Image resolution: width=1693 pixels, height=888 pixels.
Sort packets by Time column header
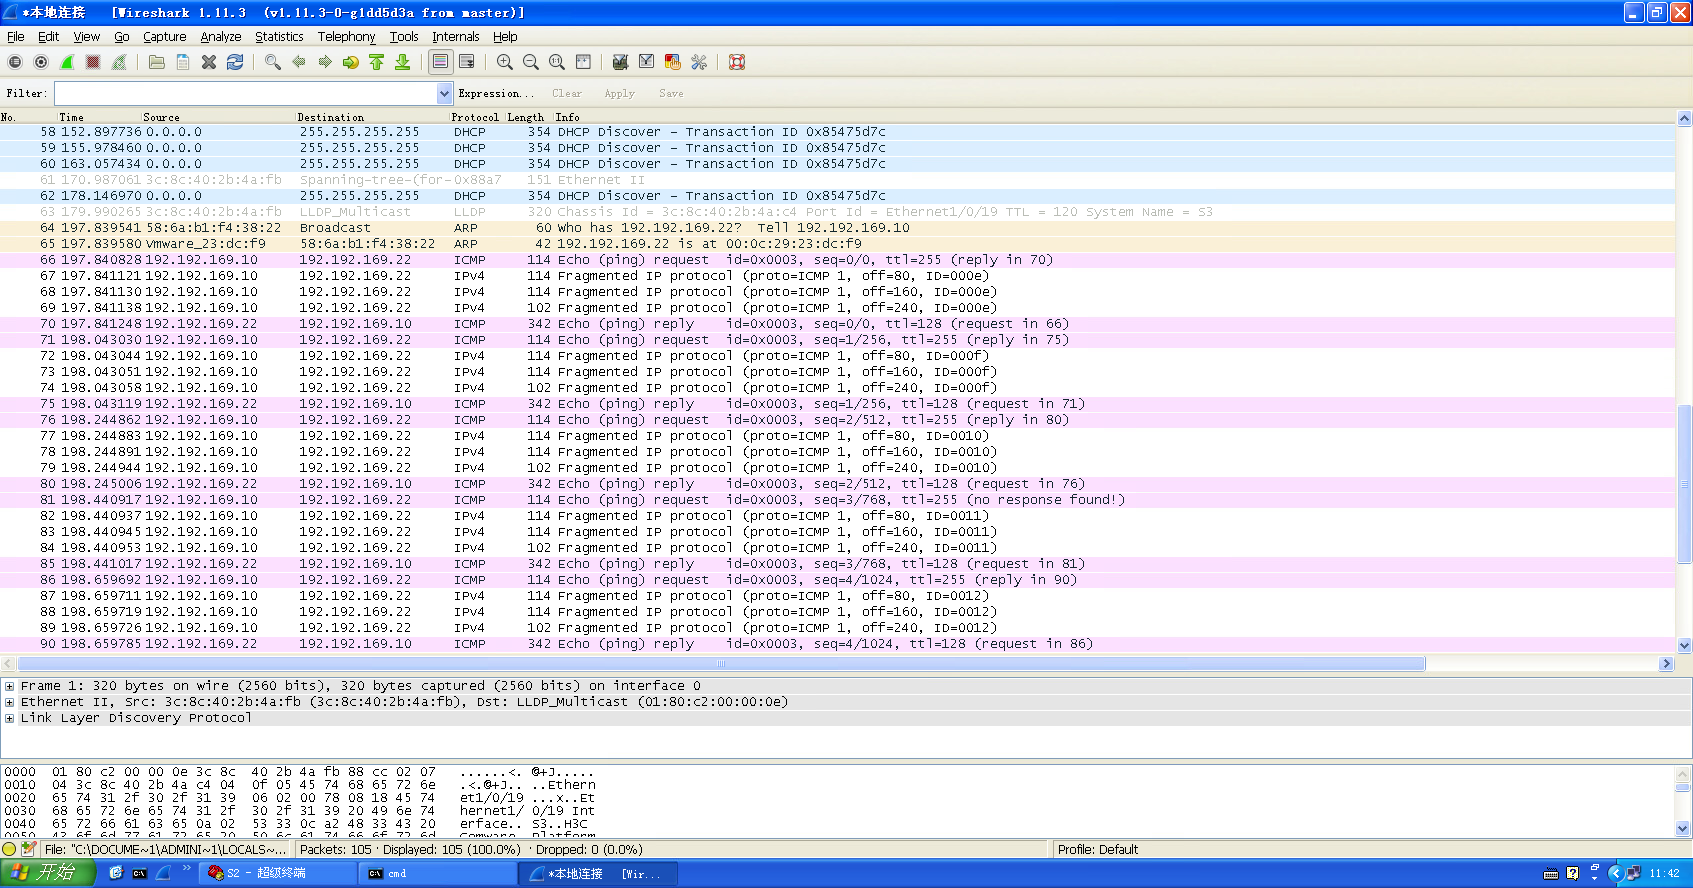(x=72, y=117)
